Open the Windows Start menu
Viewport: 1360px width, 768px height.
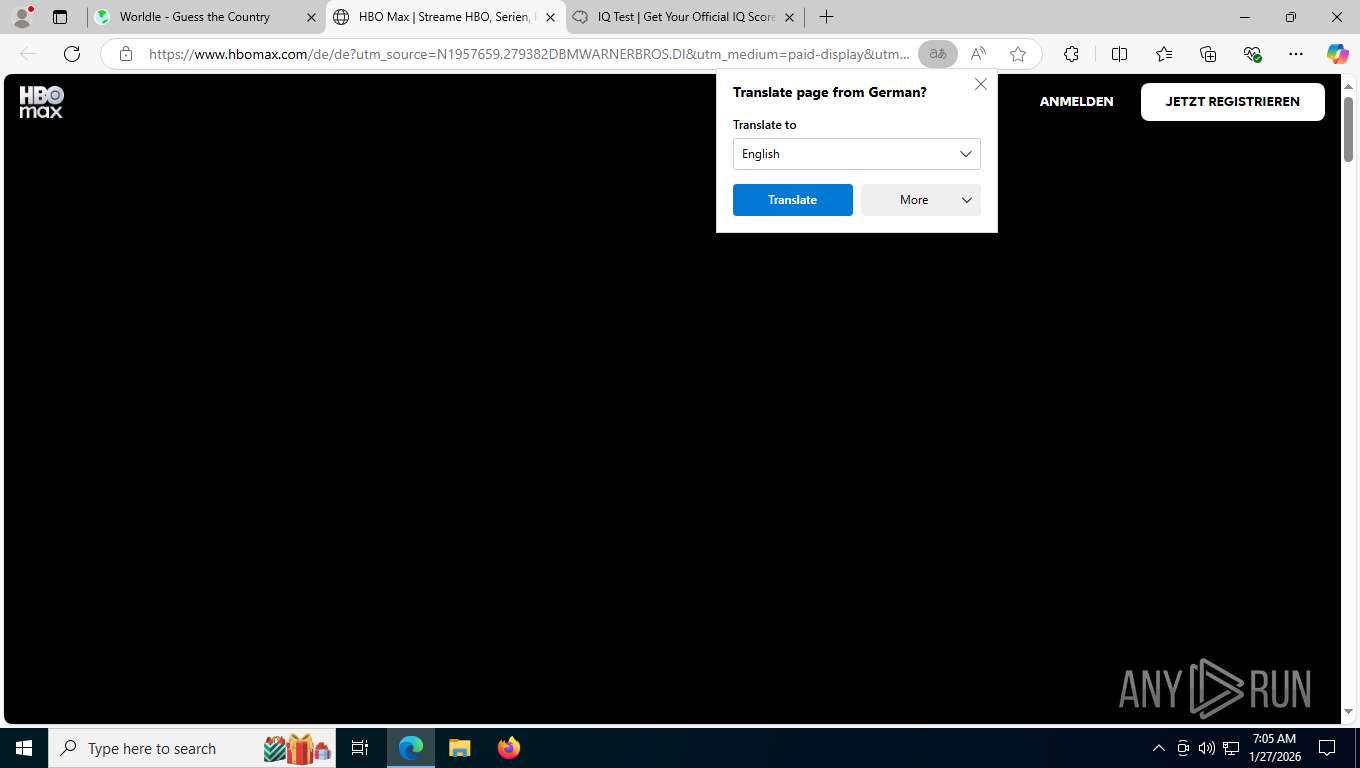(24, 748)
